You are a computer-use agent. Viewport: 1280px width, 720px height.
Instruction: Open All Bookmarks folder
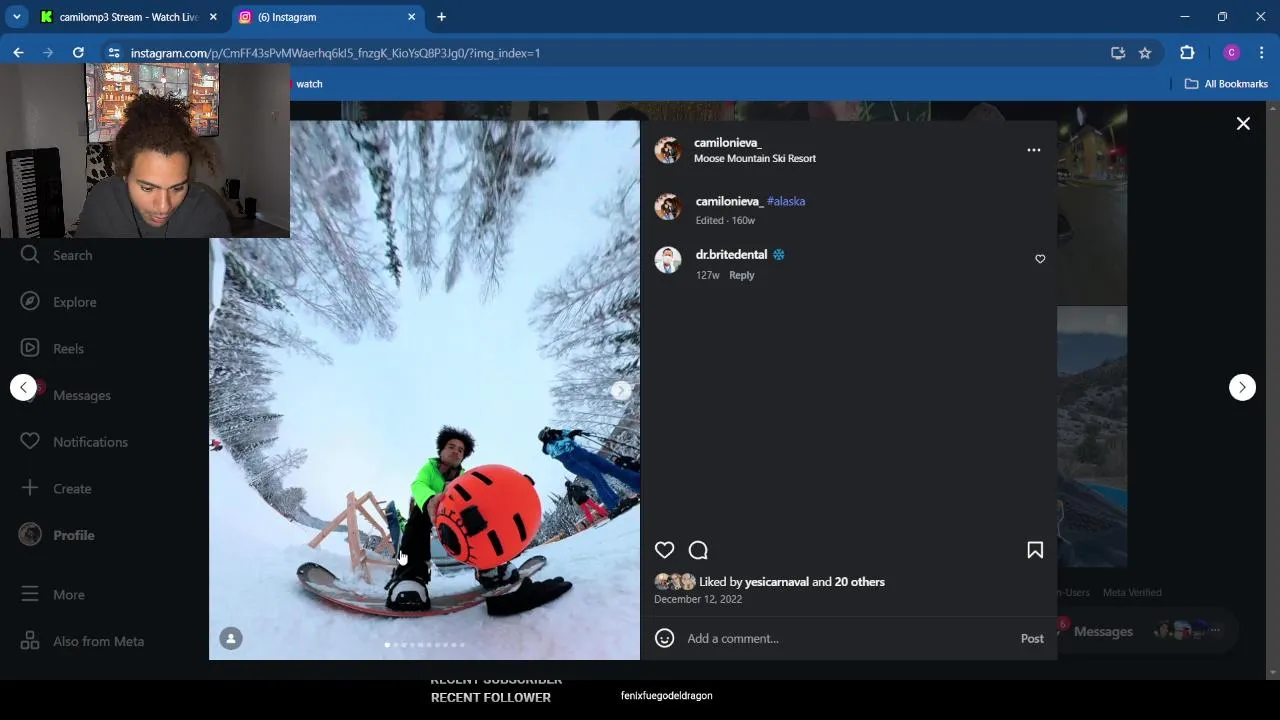(1226, 84)
